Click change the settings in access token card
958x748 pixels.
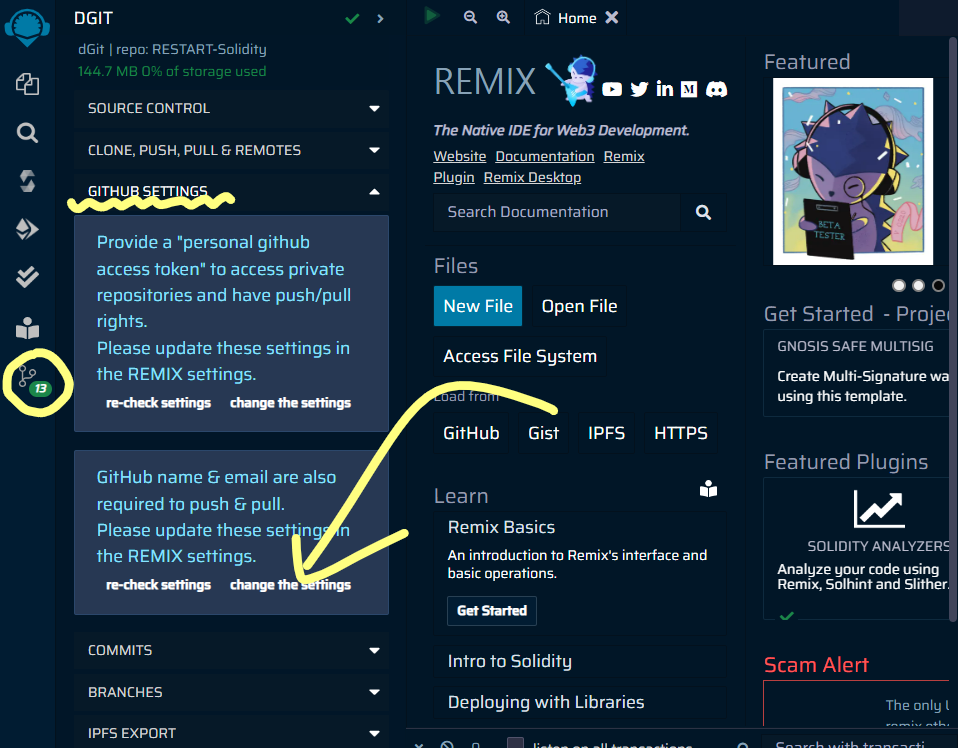coord(290,403)
